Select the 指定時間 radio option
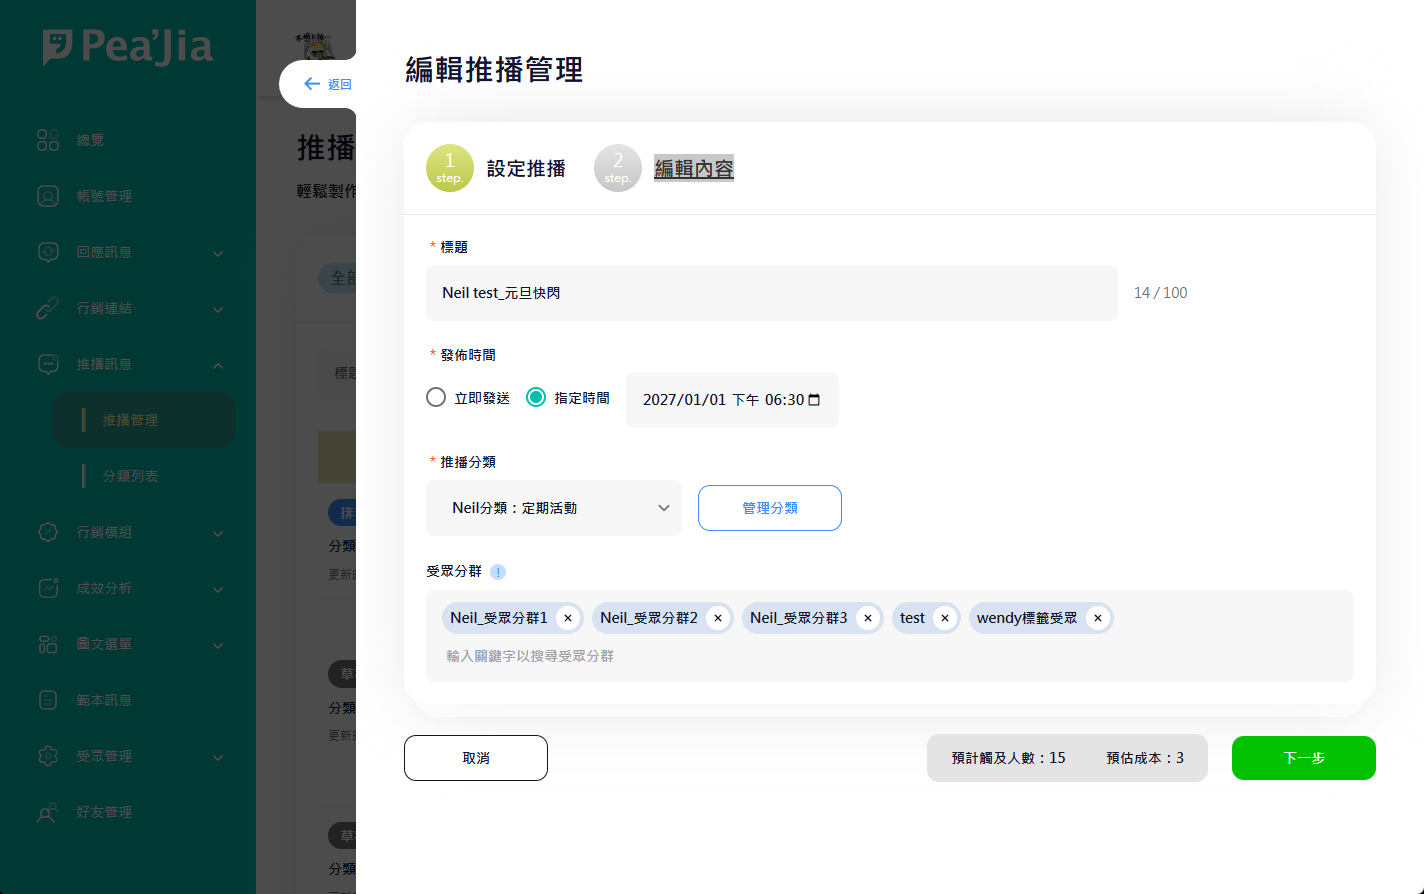This screenshot has height=894, width=1424. point(536,398)
